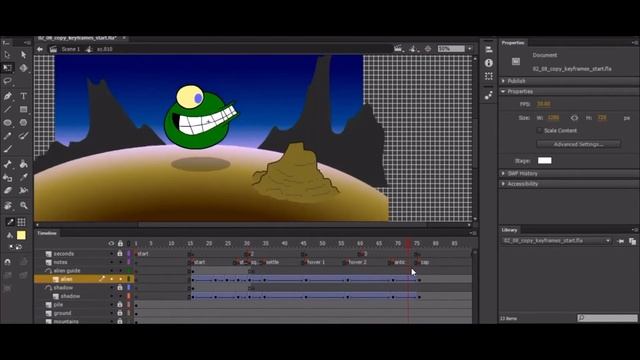This screenshot has height=360, width=640.
Task: Select the Rectangle tool
Action: [23, 109]
